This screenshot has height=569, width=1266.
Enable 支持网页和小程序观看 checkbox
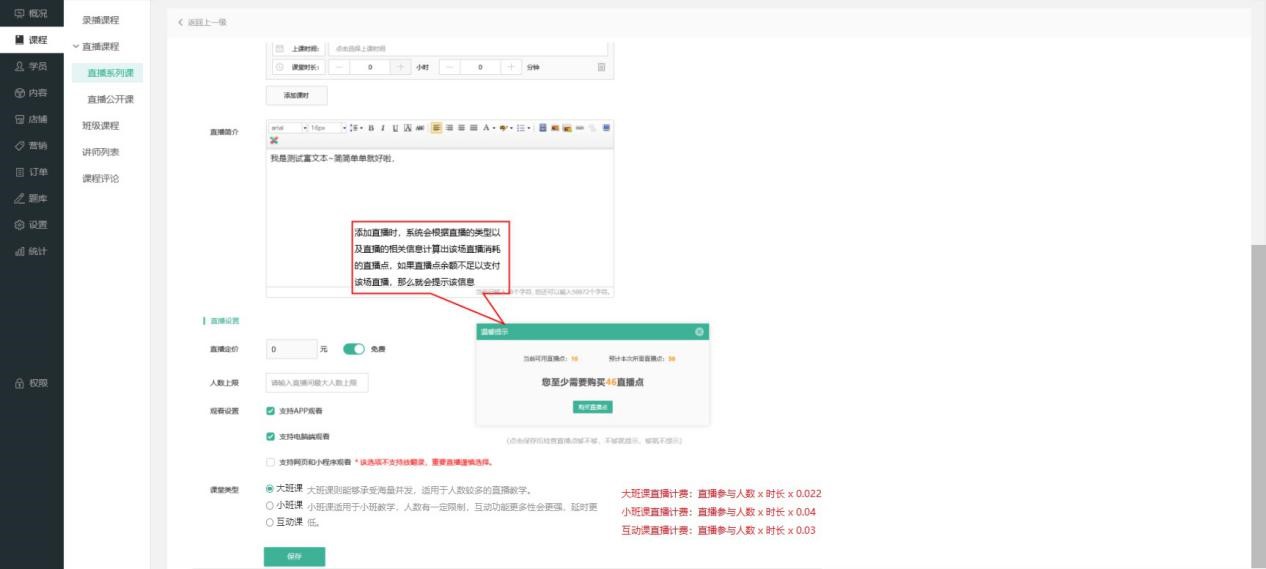(271, 463)
